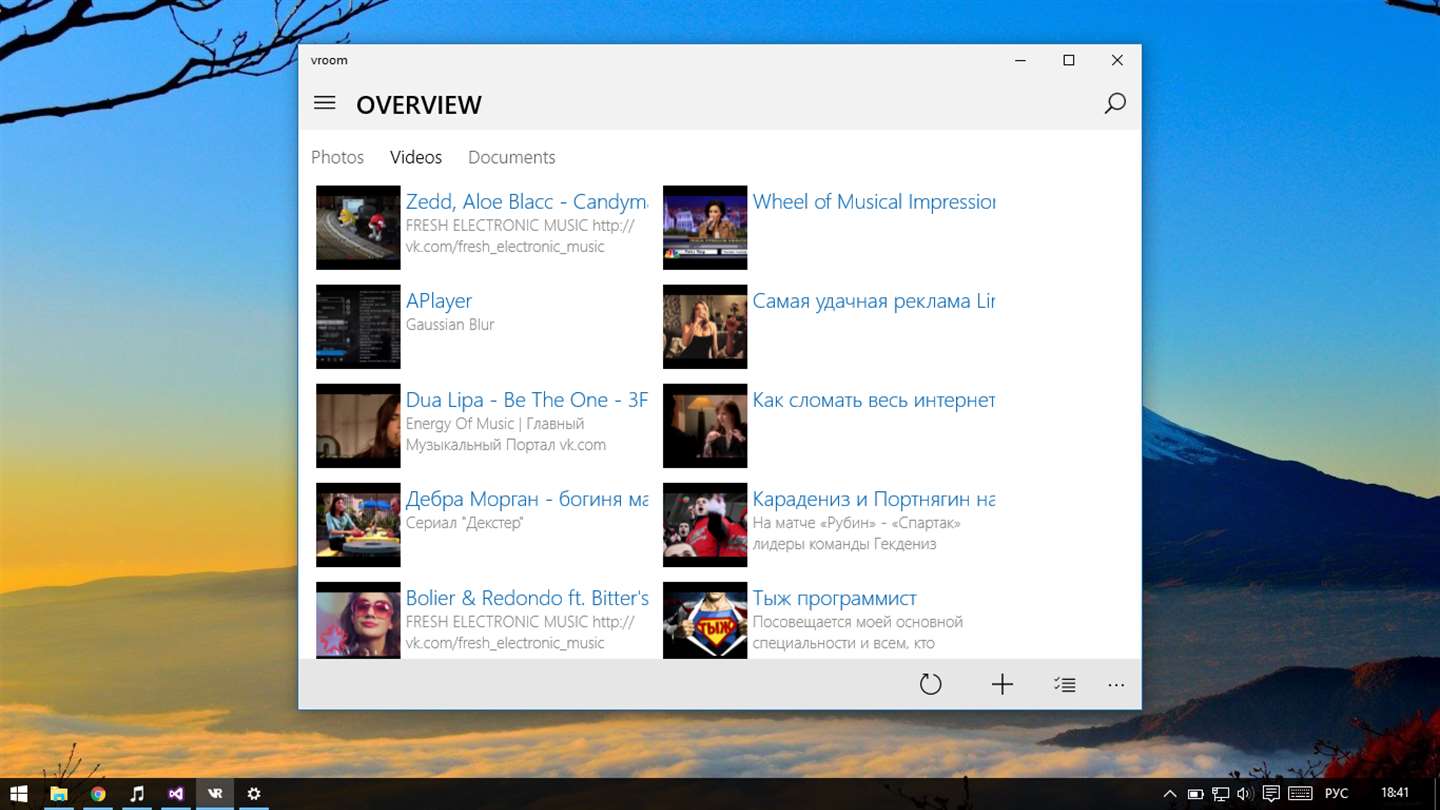The height and width of the screenshot is (810, 1440).
Task: Open the volume control in the system tray
Action: pyautogui.click(x=1245, y=794)
